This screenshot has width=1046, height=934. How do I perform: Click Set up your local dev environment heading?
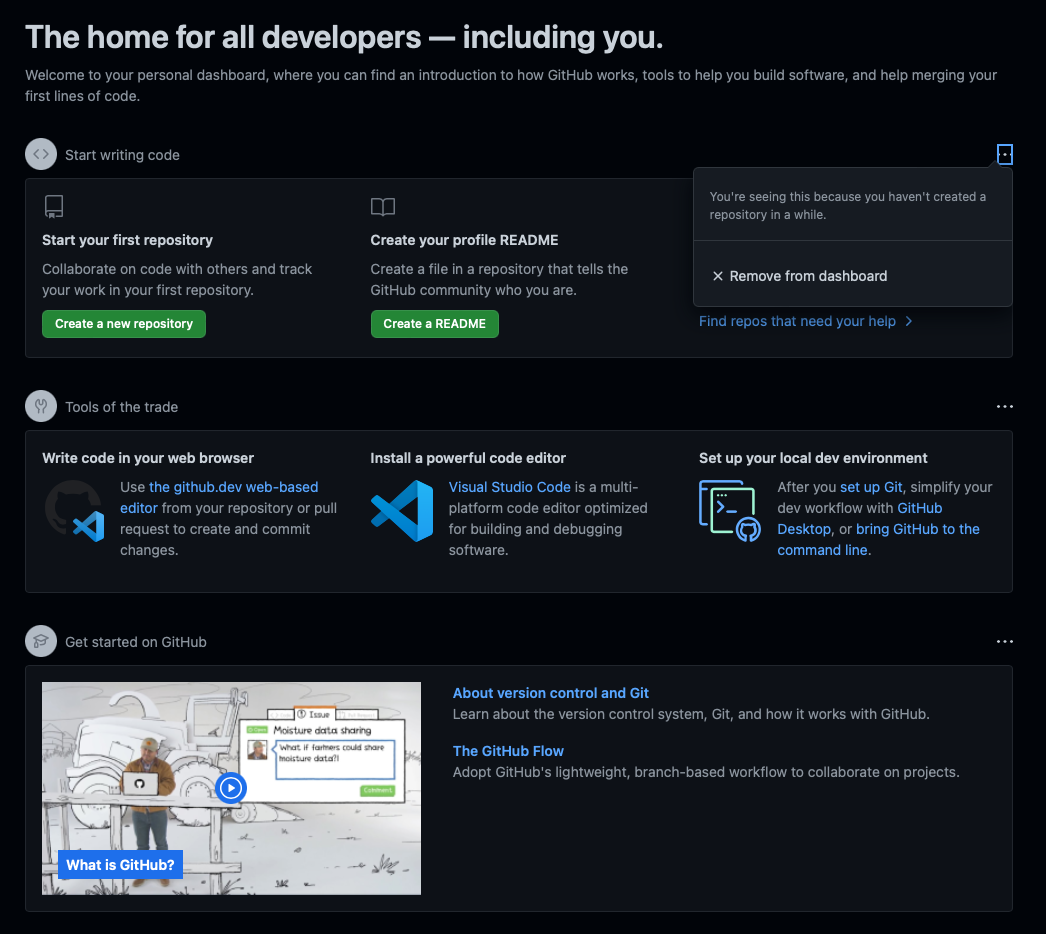(x=813, y=458)
